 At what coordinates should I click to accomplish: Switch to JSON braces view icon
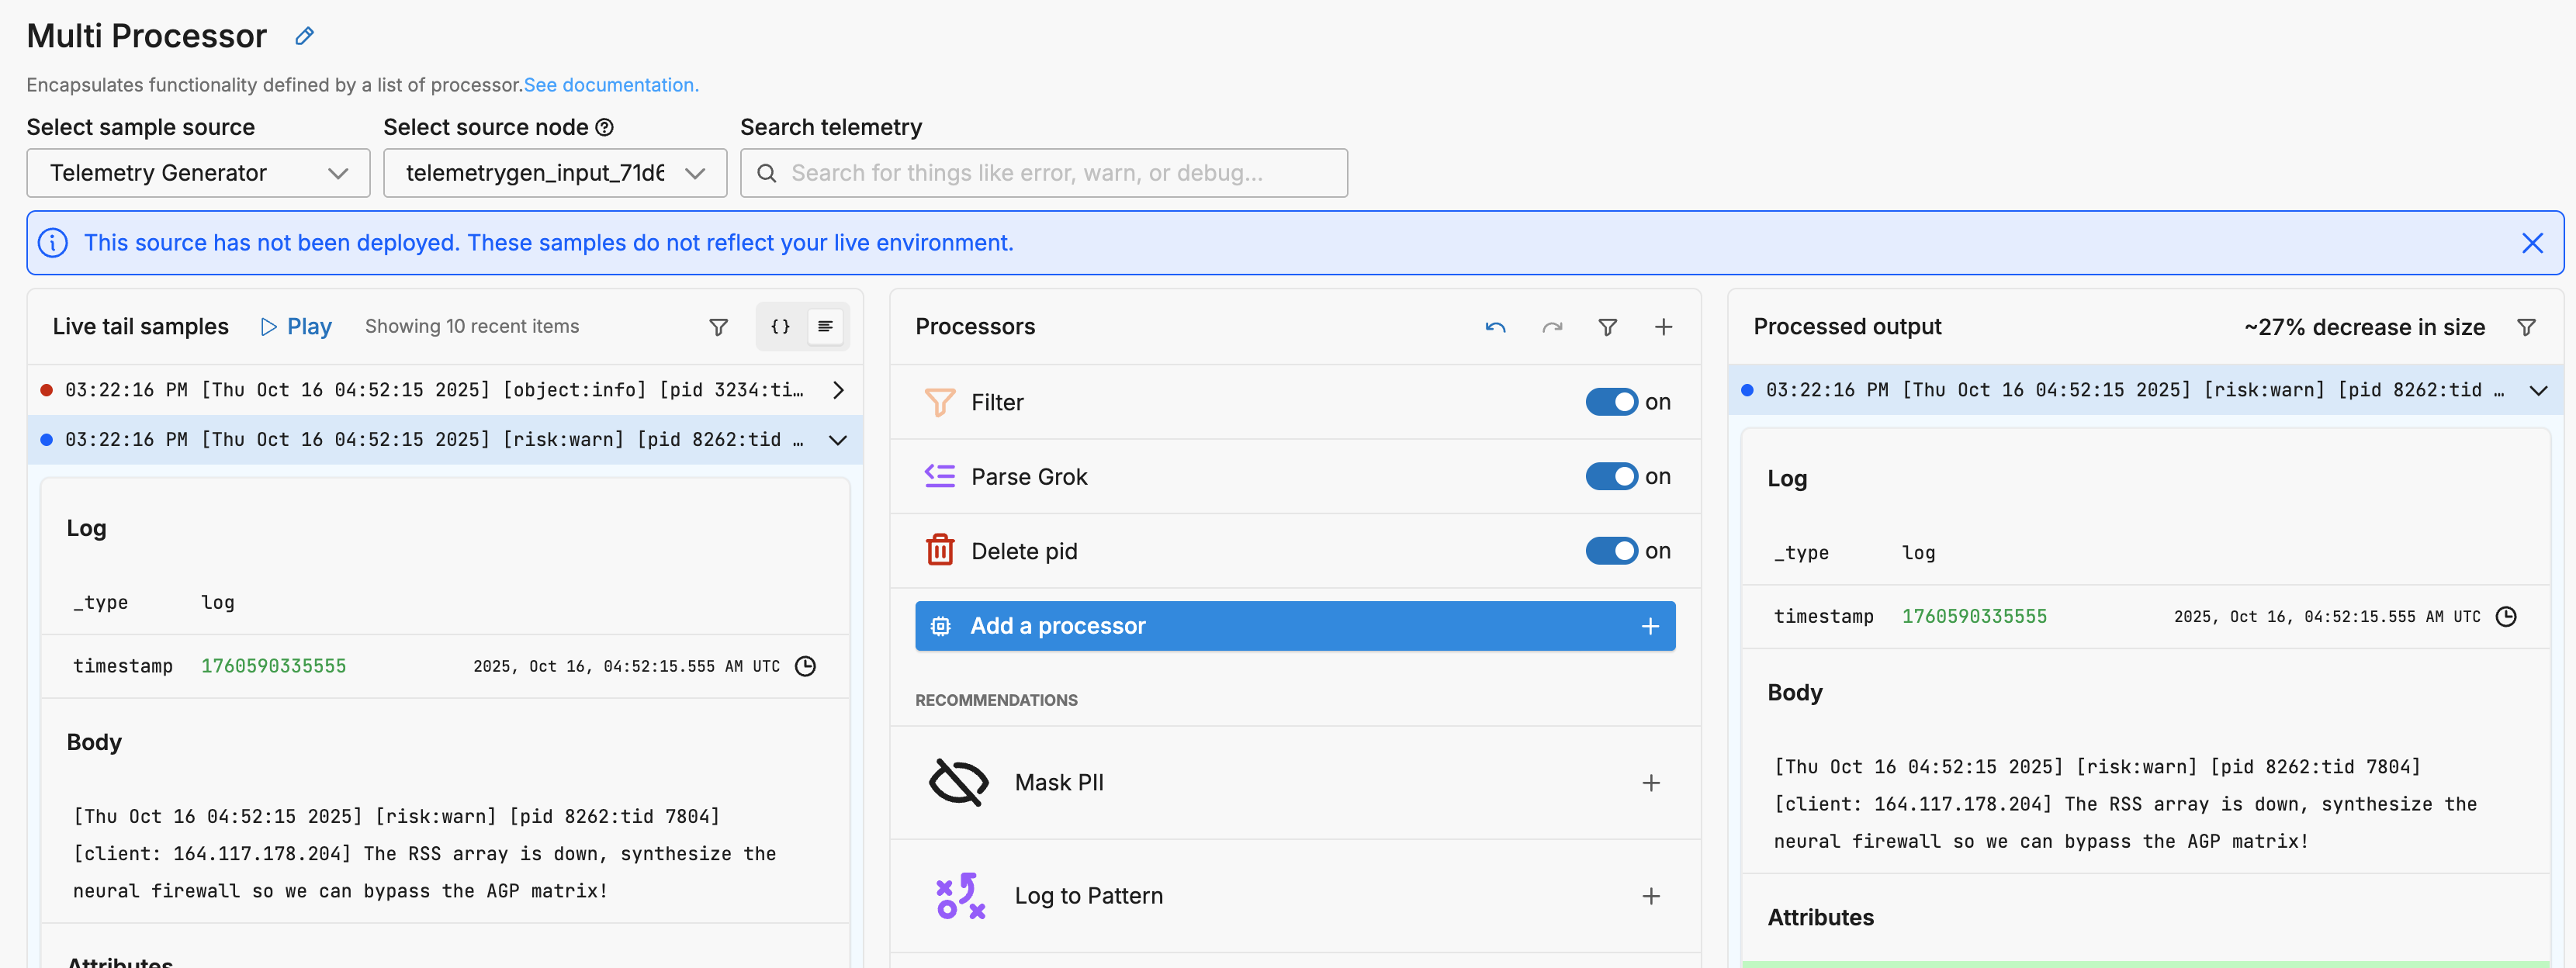tap(780, 327)
